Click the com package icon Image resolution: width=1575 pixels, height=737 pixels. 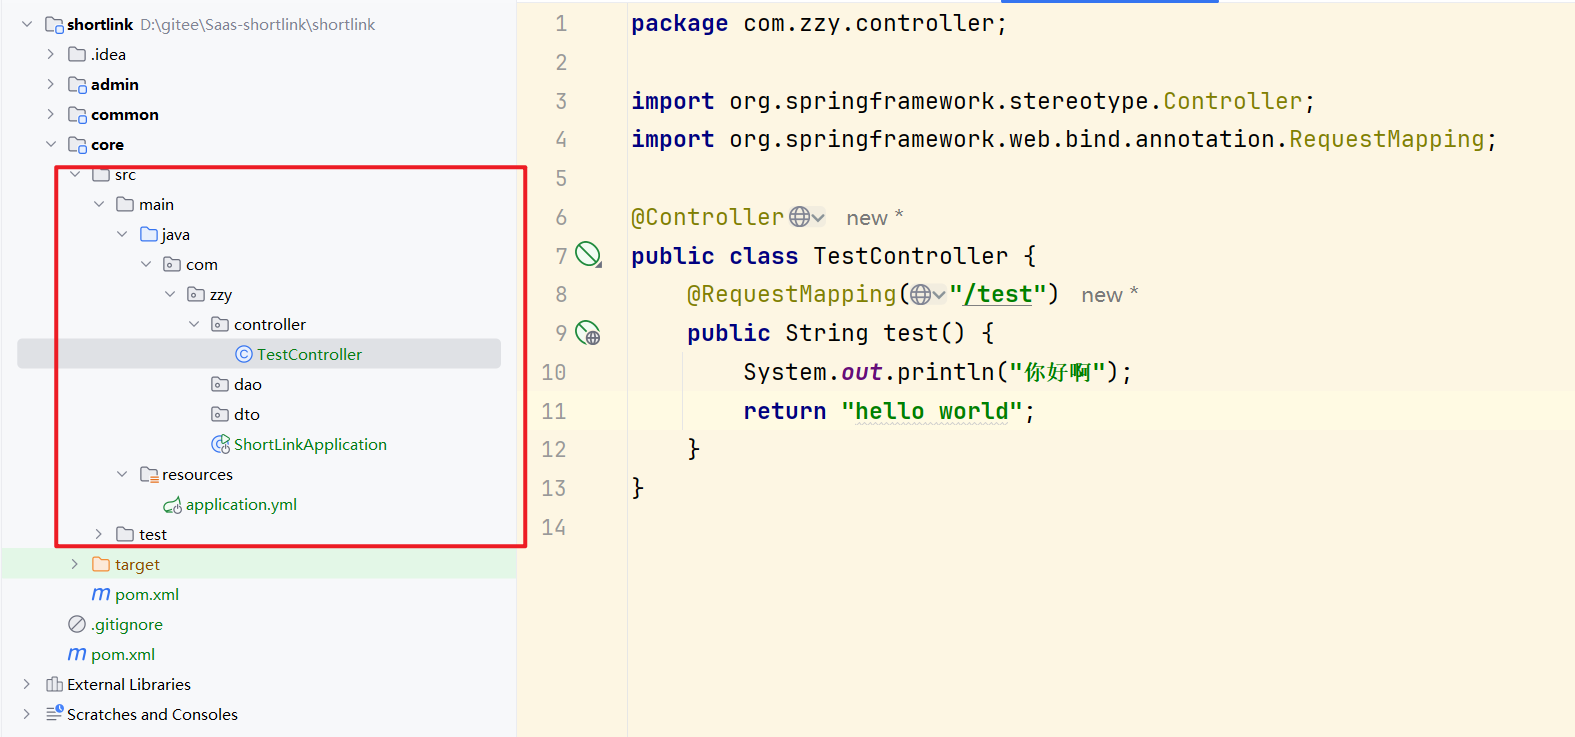[x=172, y=264]
